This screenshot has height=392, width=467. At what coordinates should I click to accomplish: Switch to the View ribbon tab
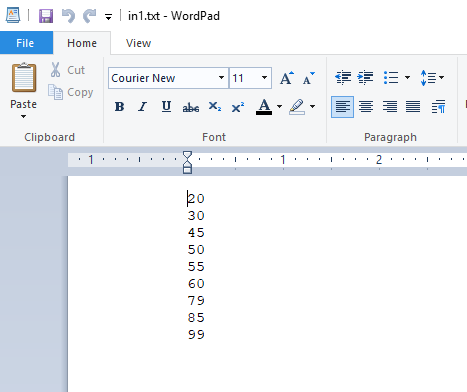(138, 43)
